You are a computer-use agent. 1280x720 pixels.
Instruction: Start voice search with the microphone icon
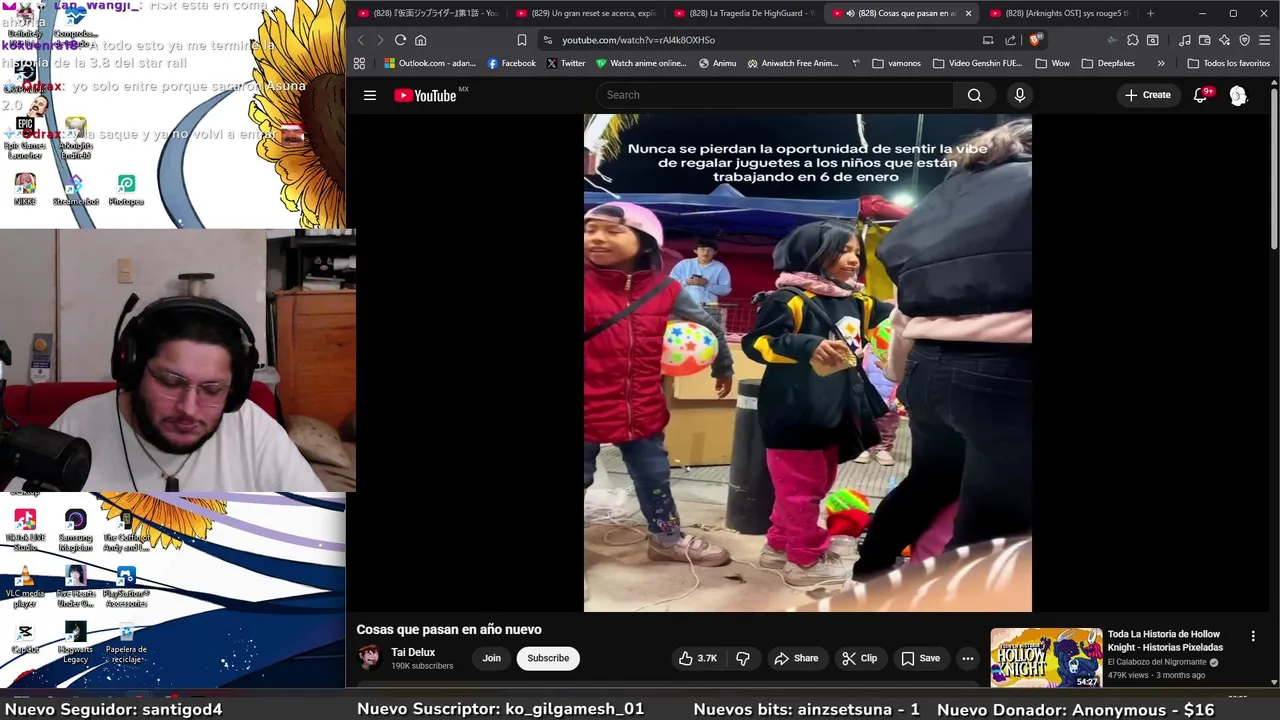tap(1019, 95)
